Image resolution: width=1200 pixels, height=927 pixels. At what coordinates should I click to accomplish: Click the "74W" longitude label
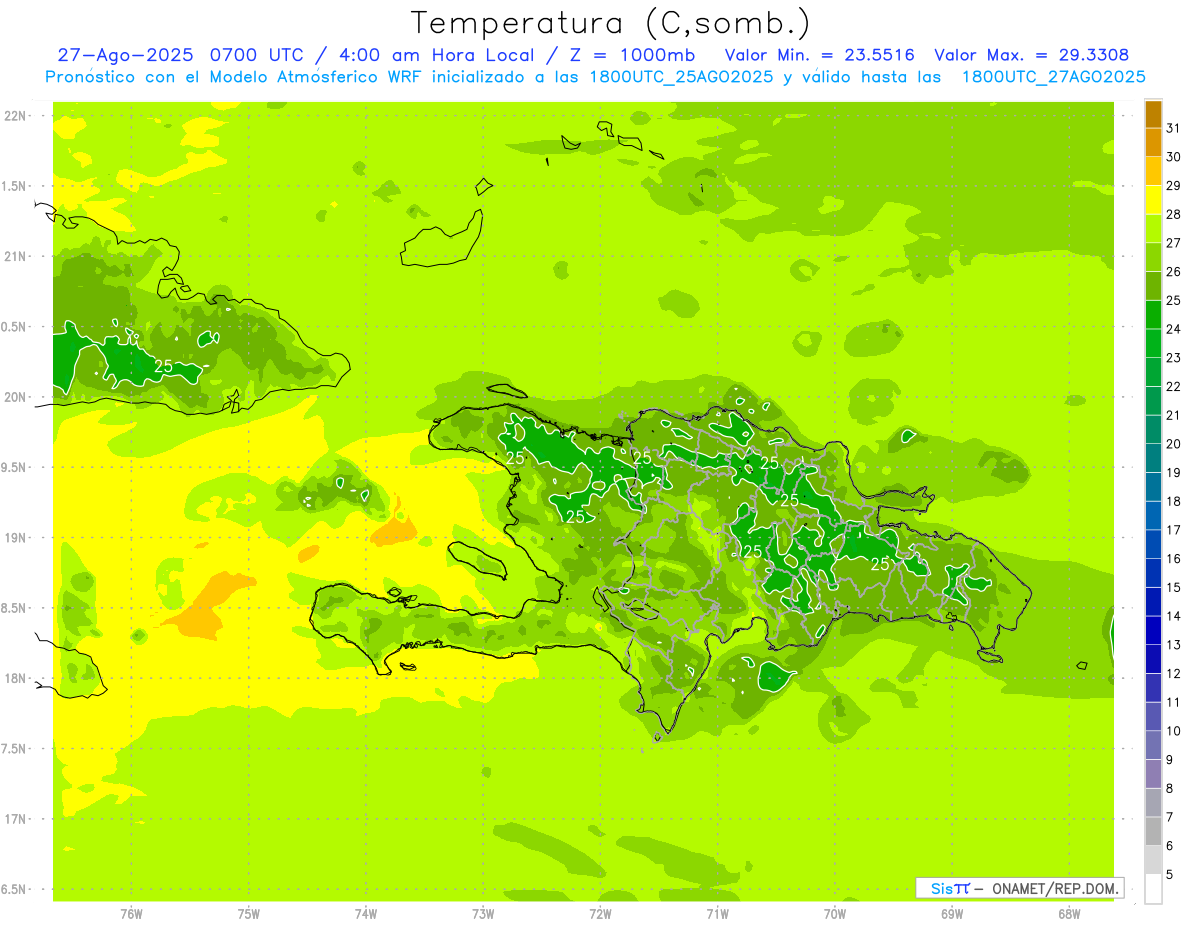(x=366, y=913)
